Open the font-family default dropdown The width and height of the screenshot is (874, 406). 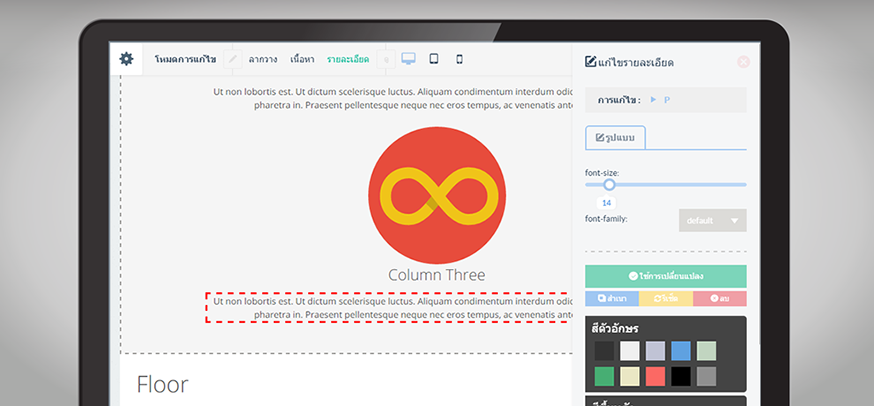point(712,220)
